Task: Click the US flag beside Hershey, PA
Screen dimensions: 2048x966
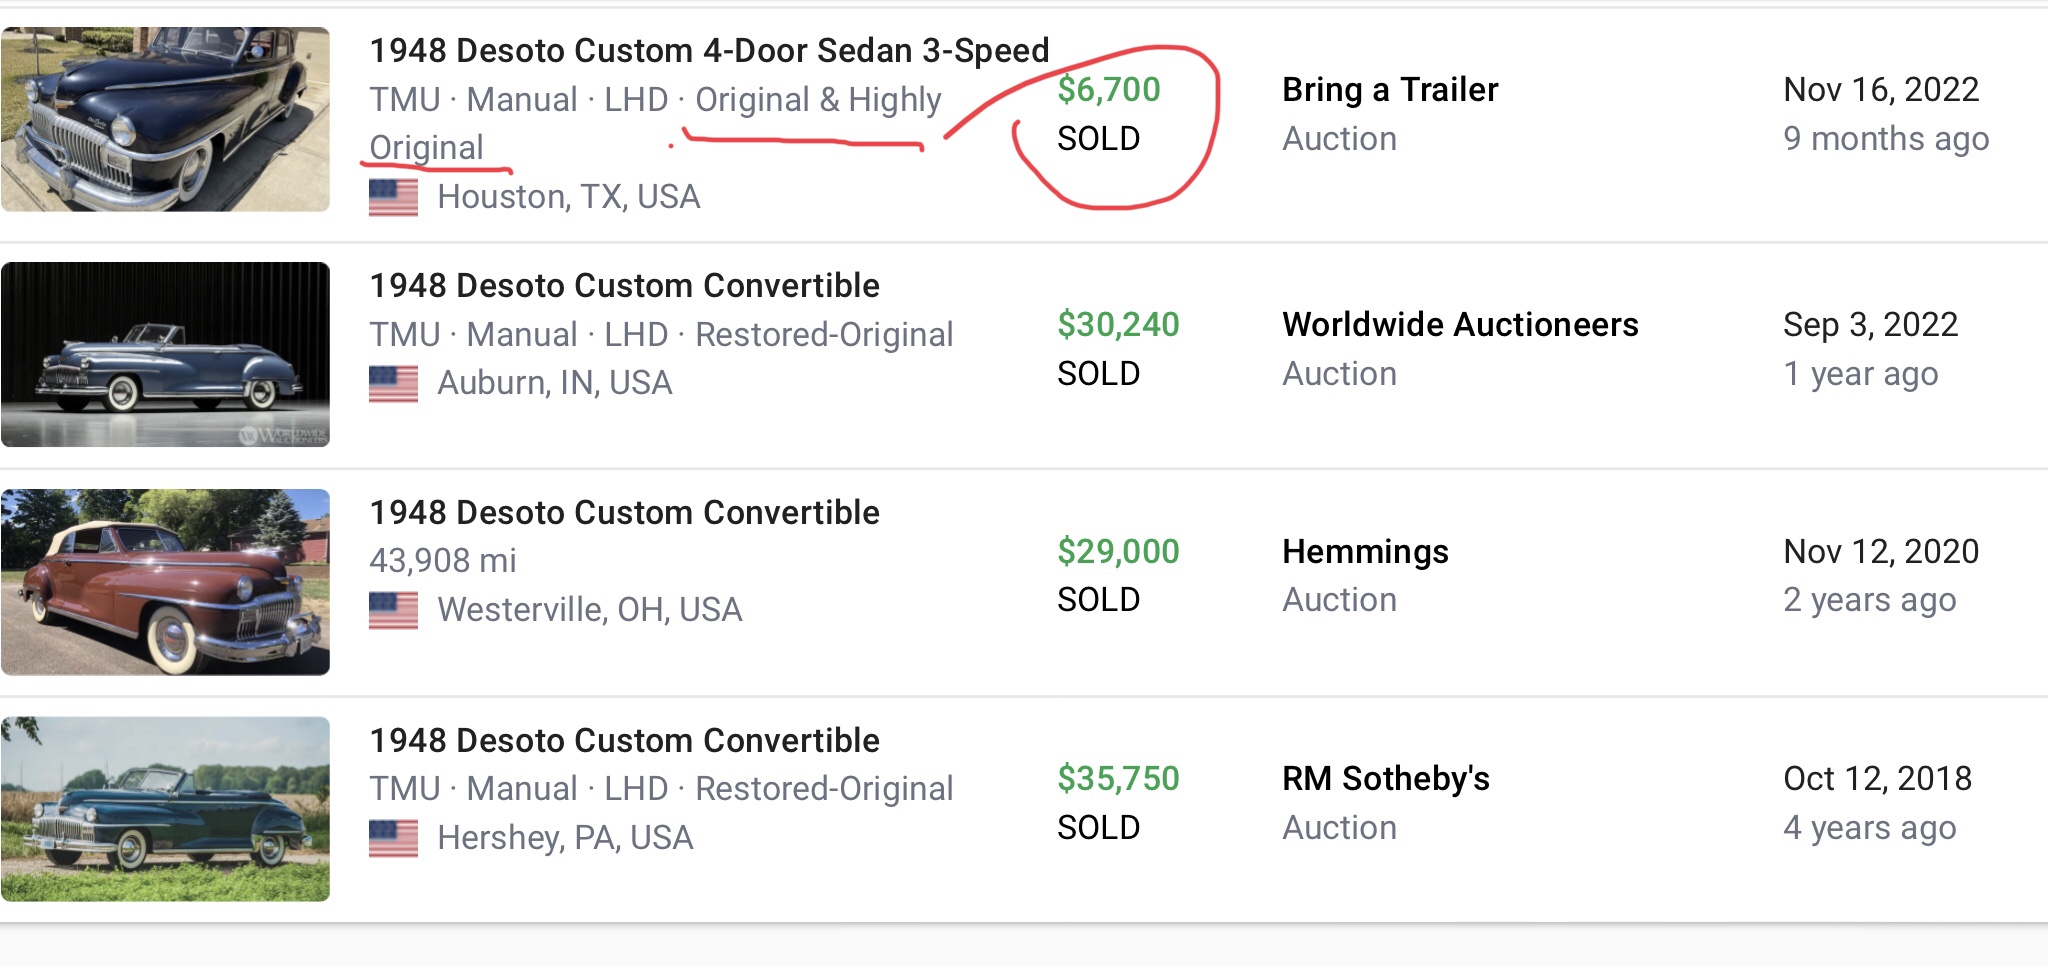Action: 393,838
